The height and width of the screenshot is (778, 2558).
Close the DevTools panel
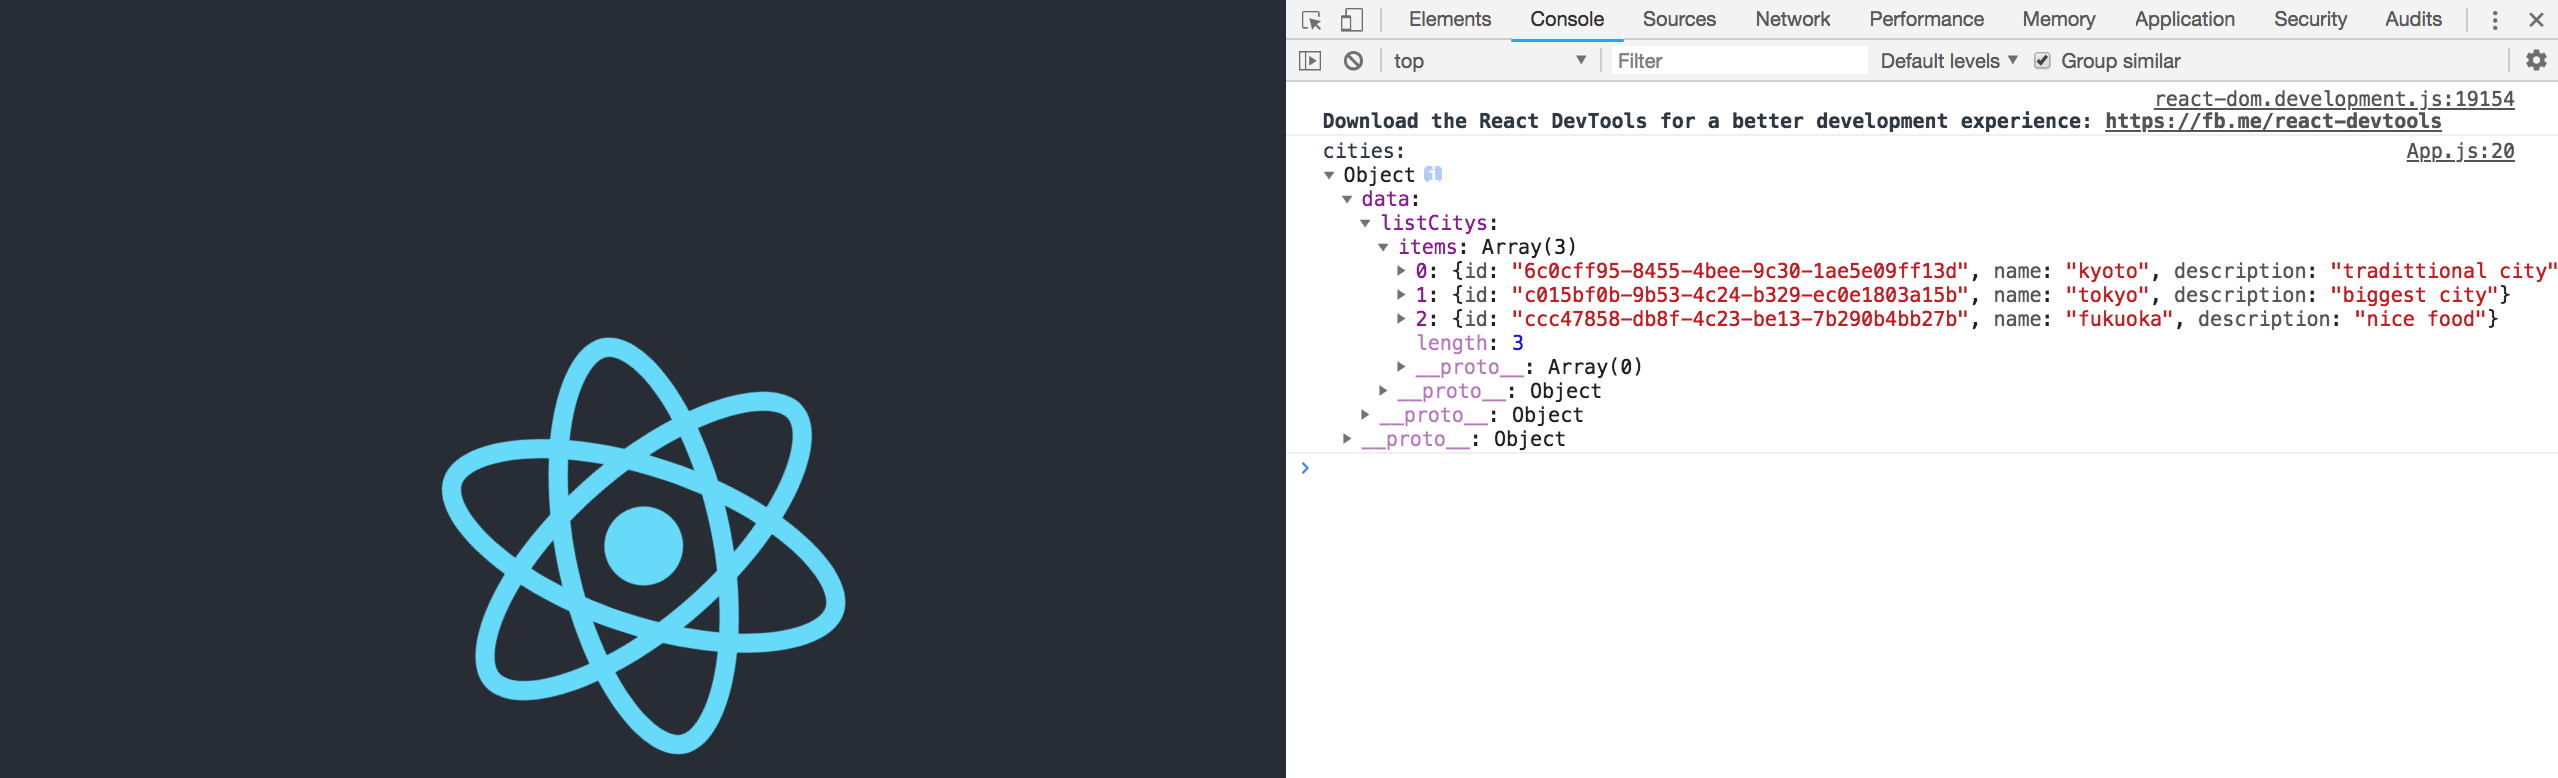coord(2536,20)
